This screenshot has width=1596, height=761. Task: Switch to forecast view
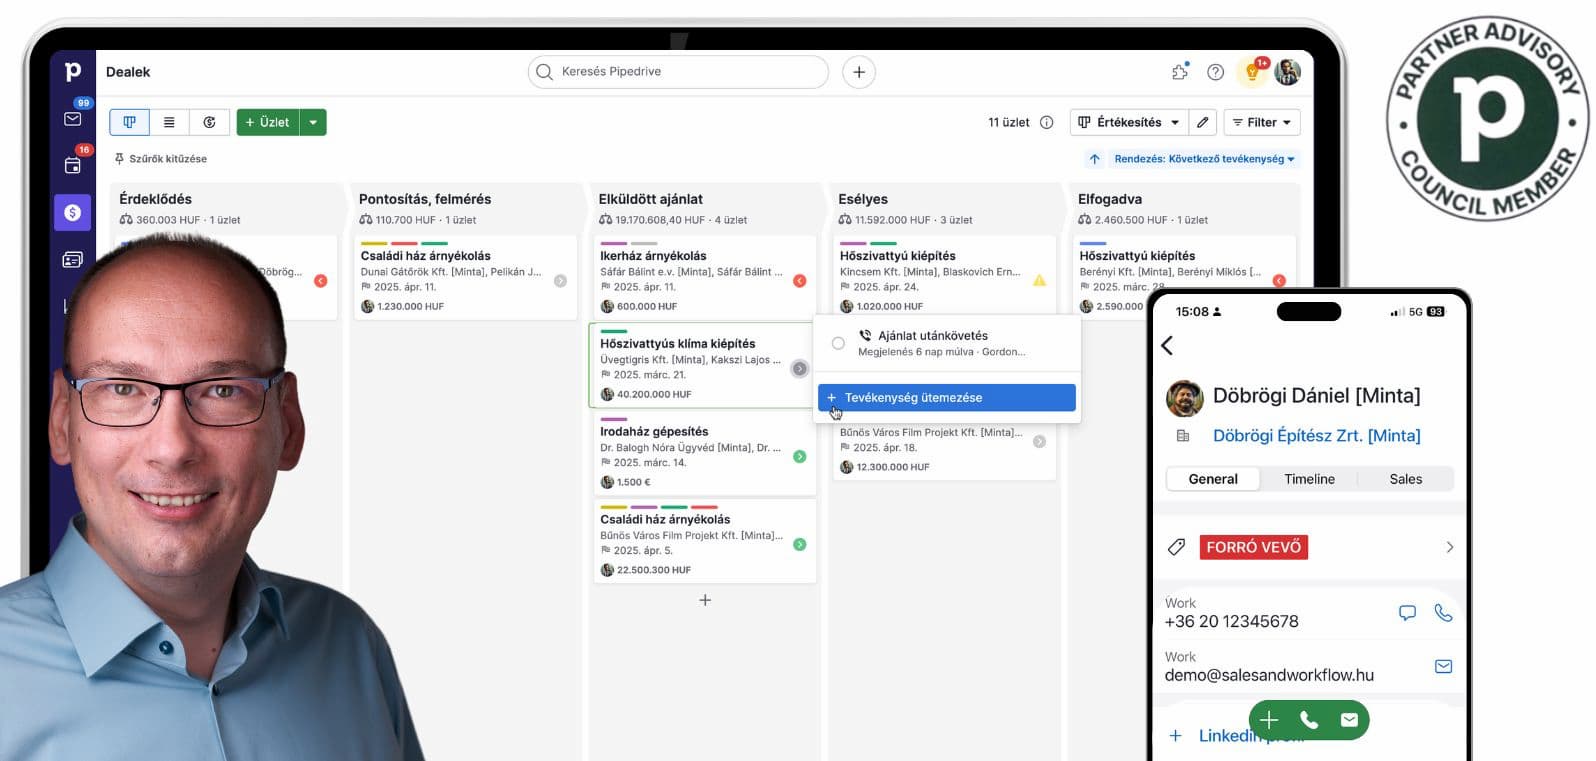[x=209, y=122]
